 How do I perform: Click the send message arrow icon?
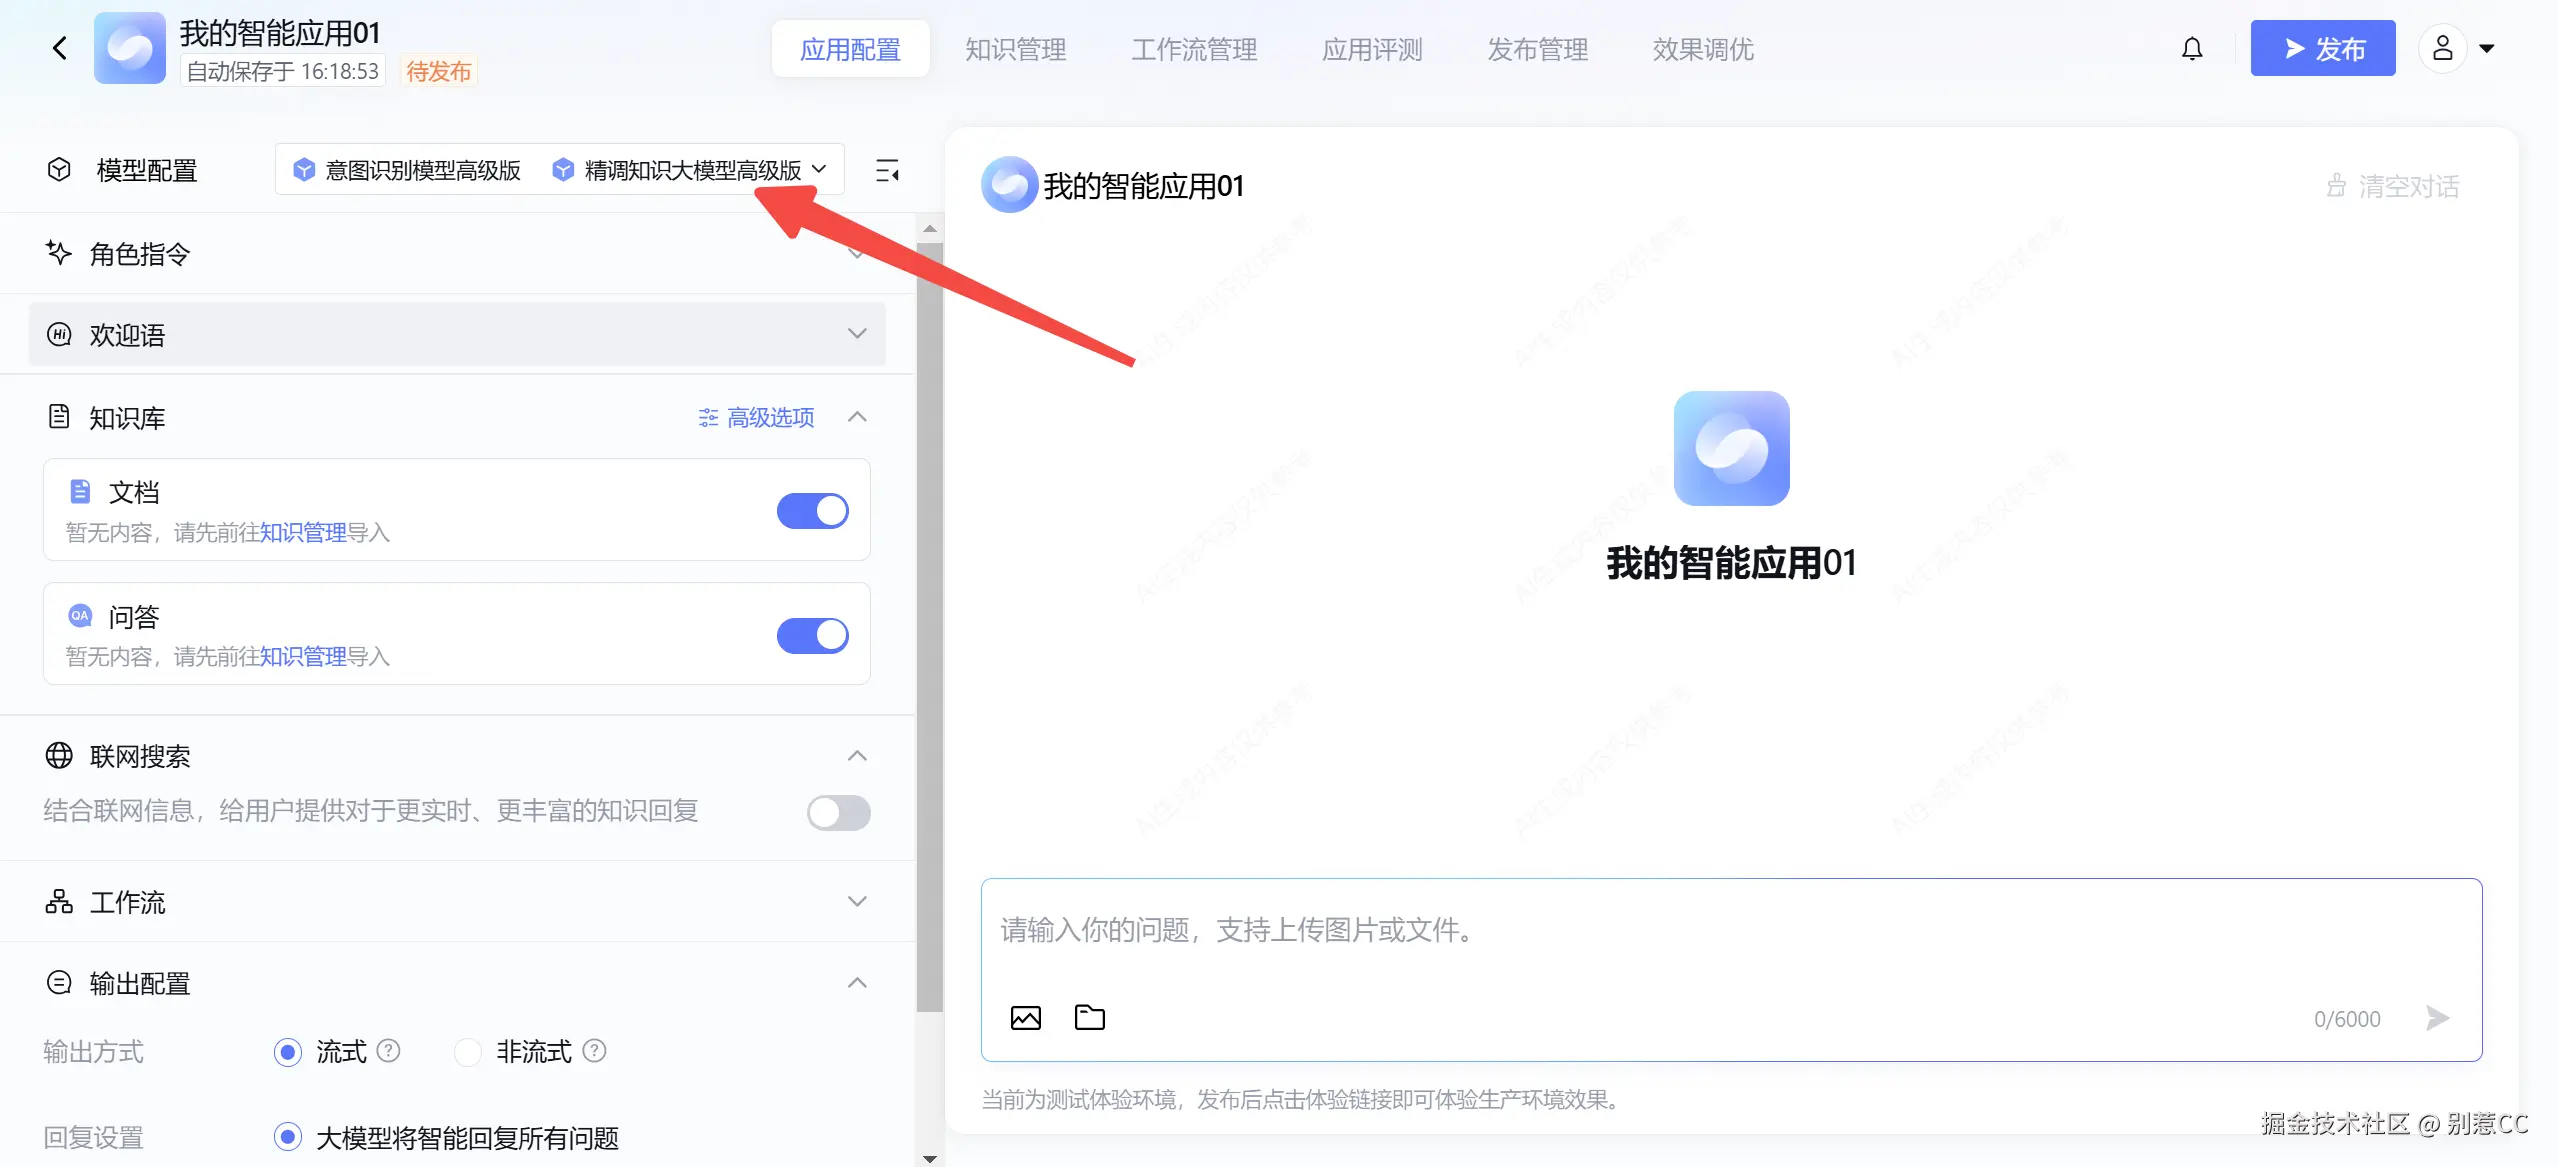[2437, 1018]
